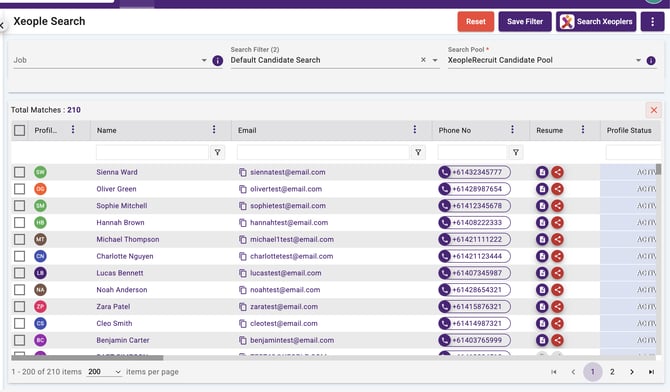Click the Save Filter button
The height and width of the screenshot is (392, 670).
tap(525, 21)
